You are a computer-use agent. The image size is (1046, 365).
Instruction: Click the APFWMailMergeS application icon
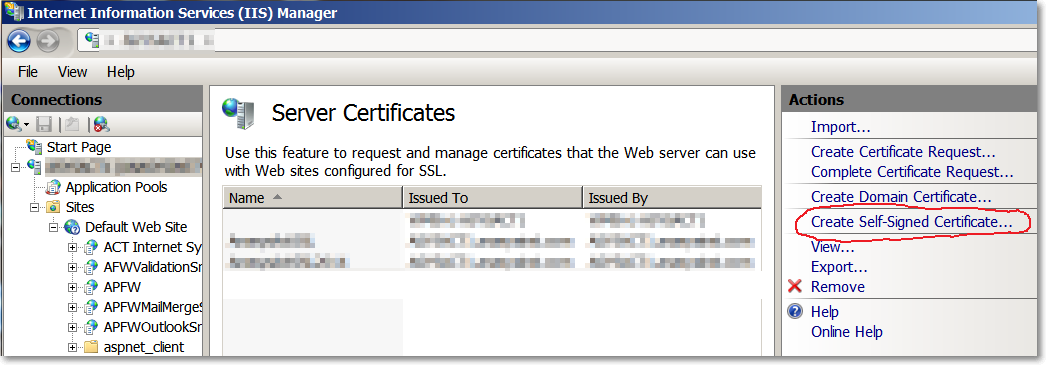[91, 308]
